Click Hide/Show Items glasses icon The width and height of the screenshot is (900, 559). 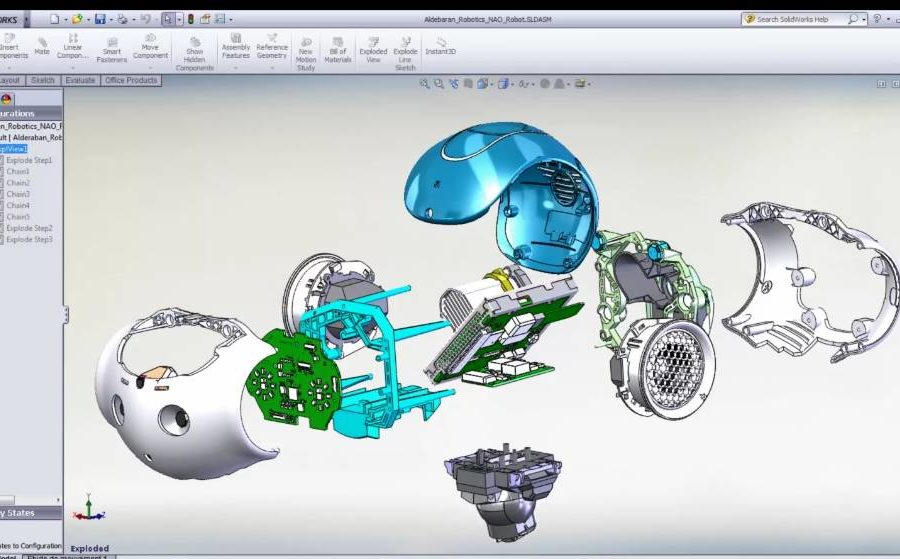[x=523, y=84]
